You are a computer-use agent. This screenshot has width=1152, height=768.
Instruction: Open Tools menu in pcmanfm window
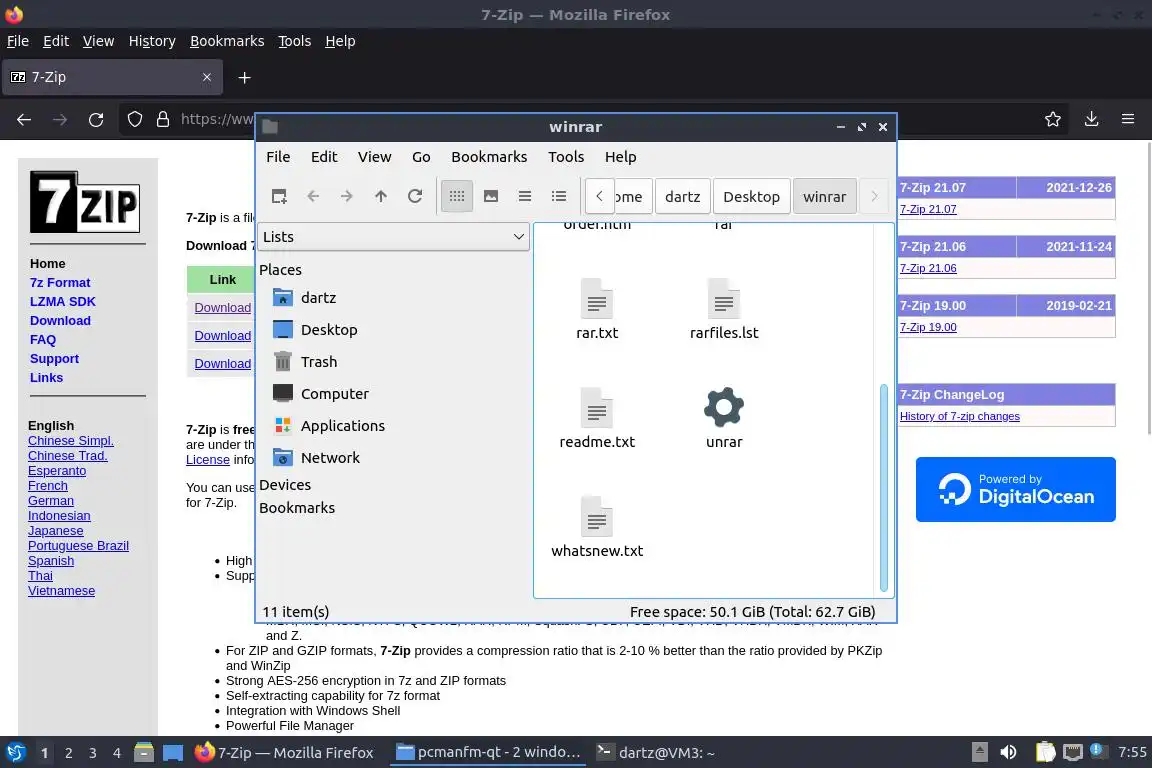[566, 157]
